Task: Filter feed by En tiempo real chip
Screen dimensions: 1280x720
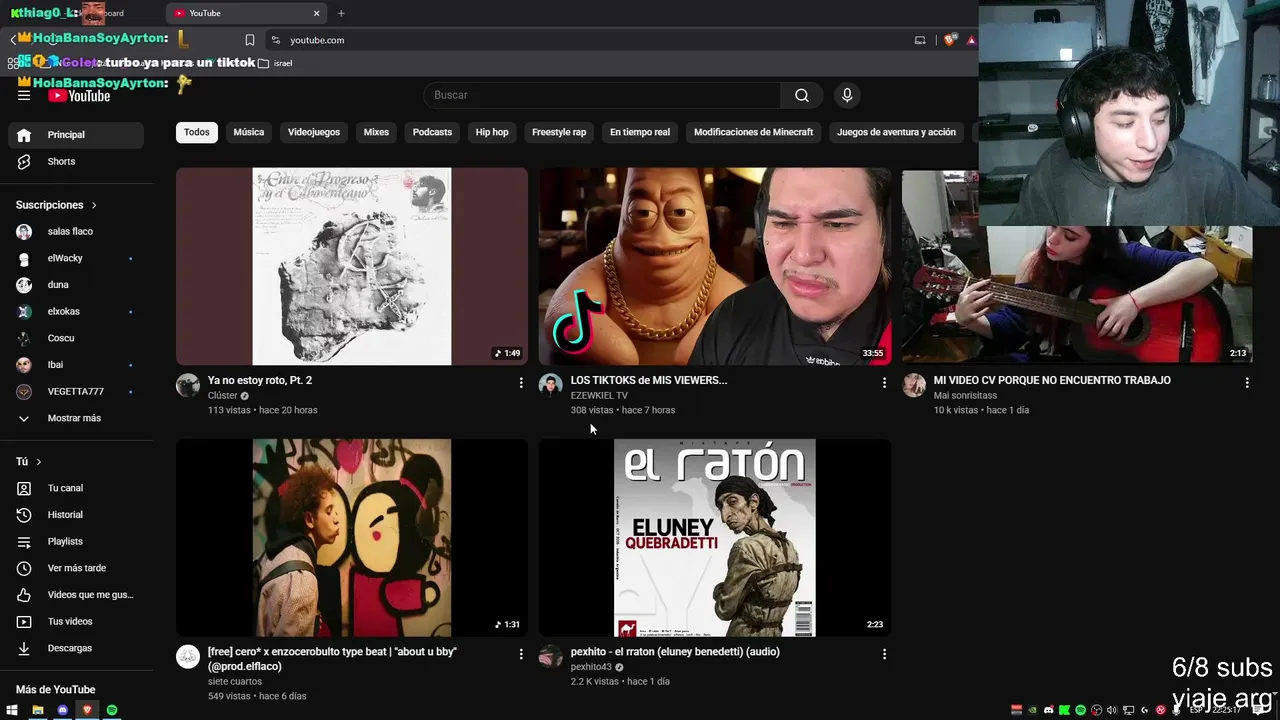Action: [640, 132]
